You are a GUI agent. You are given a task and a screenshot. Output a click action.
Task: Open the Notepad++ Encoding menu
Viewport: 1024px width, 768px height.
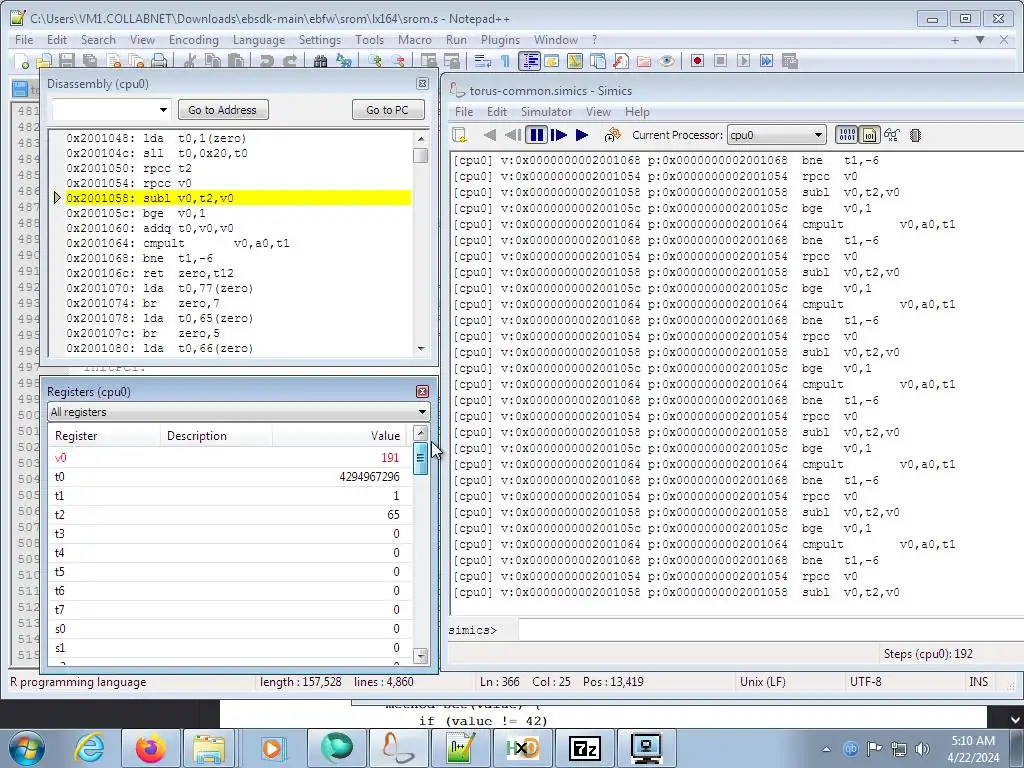click(x=193, y=40)
